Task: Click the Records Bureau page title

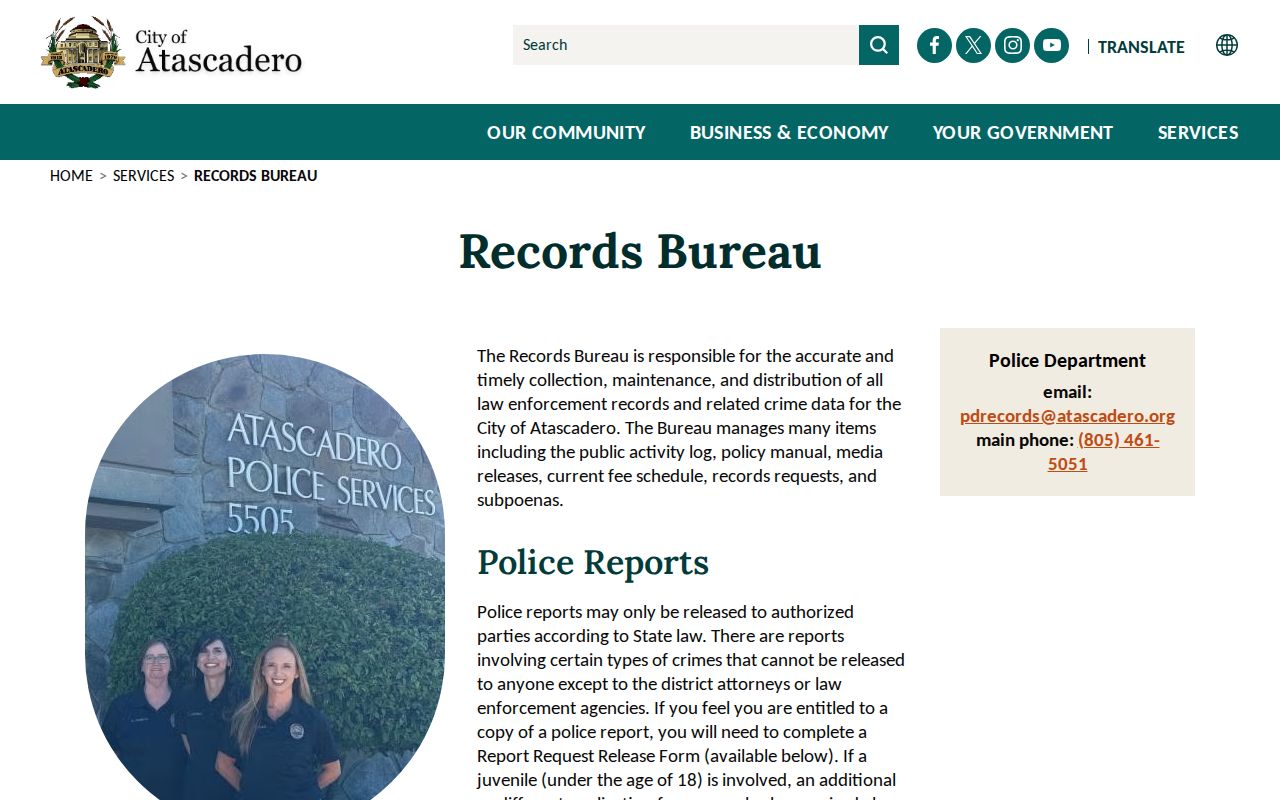Action: click(640, 251)
